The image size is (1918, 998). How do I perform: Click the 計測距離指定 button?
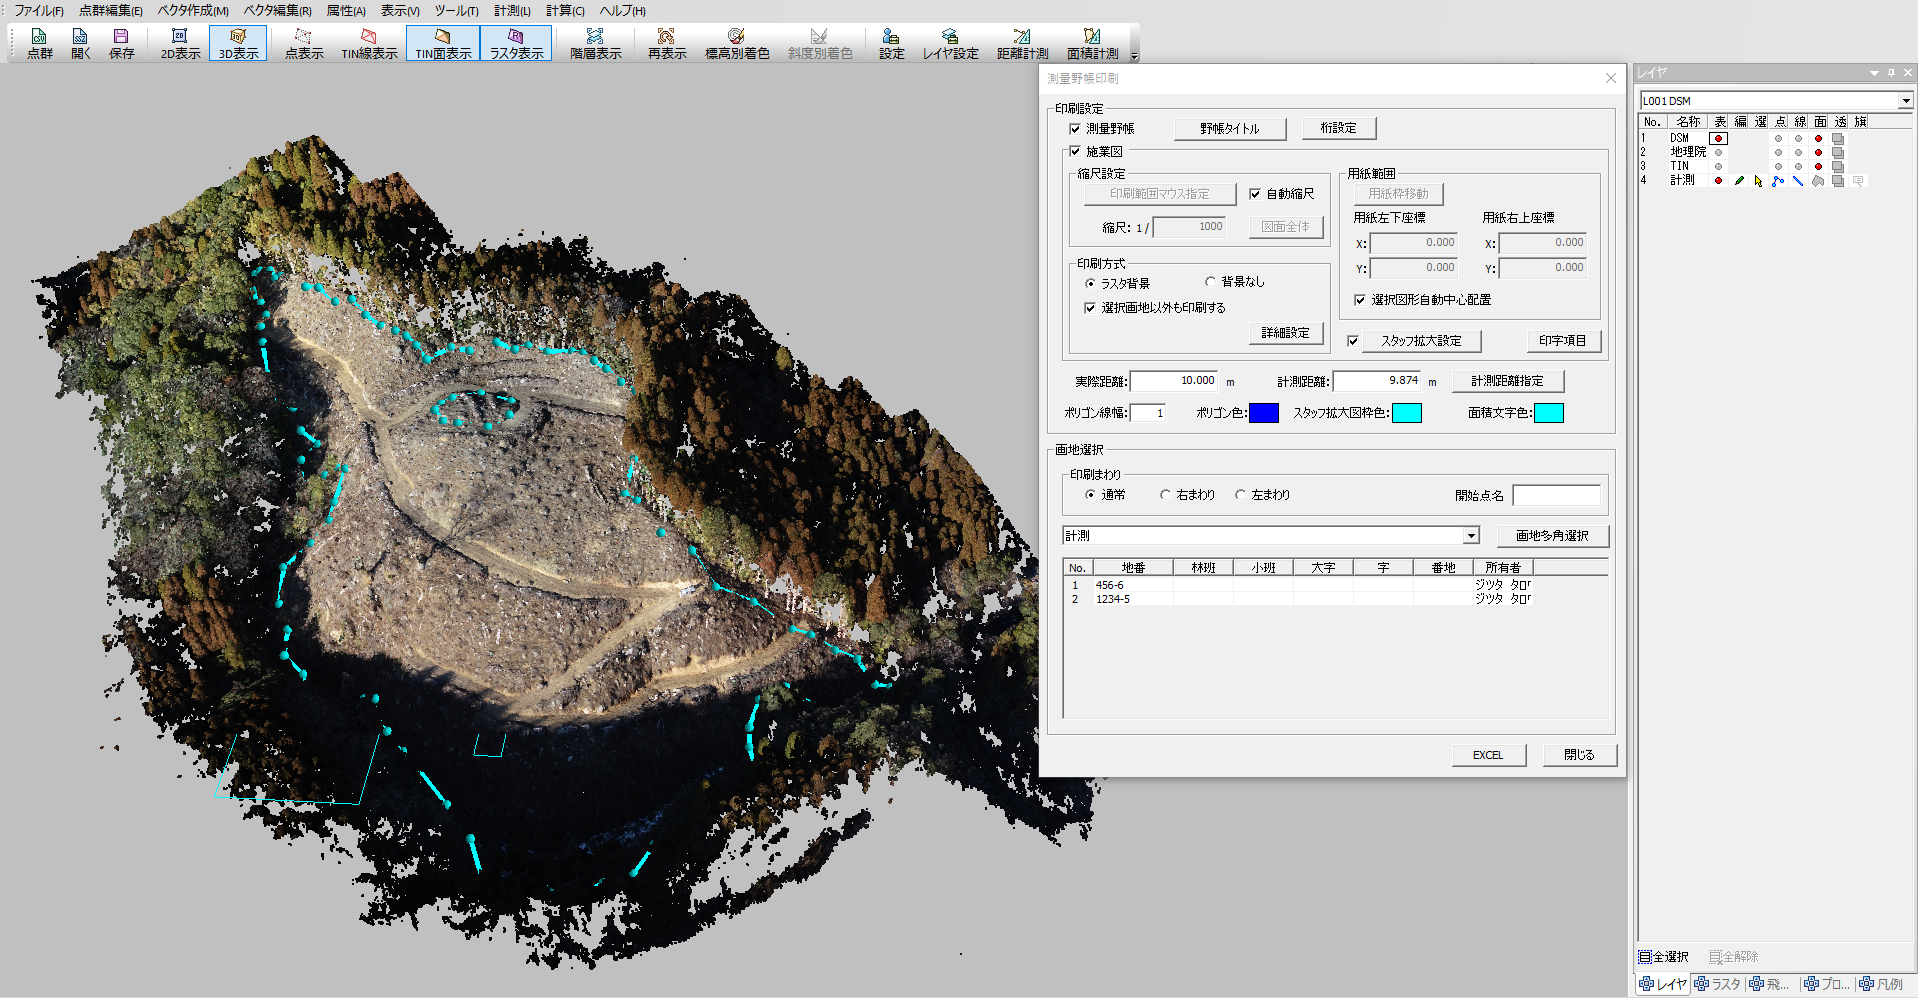[1507, 381]
